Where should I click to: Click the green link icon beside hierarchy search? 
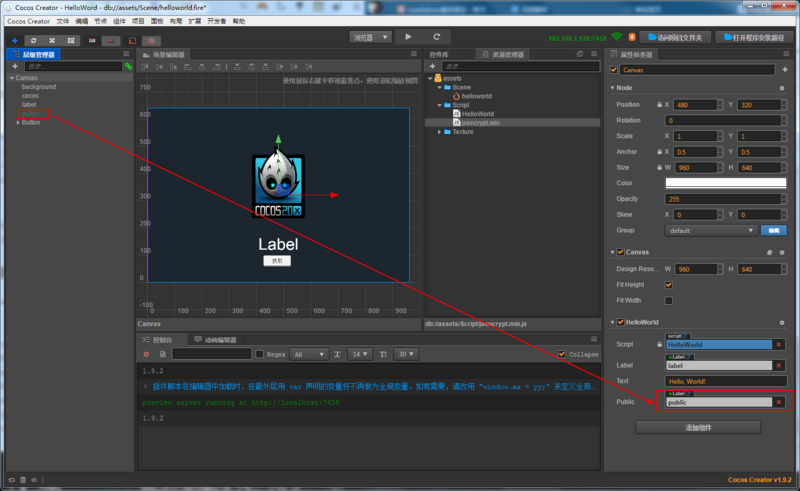(x=129, y=66)
